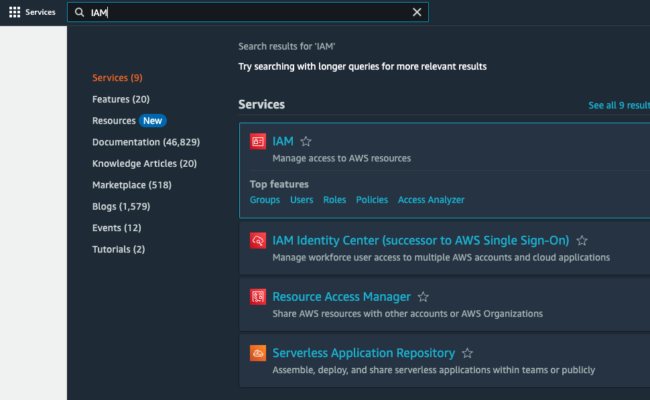This screenshot has width=650, height=400.
Task: Click 'Share AWS resources with other accounts' description
Action: click(x=407, y=314)
